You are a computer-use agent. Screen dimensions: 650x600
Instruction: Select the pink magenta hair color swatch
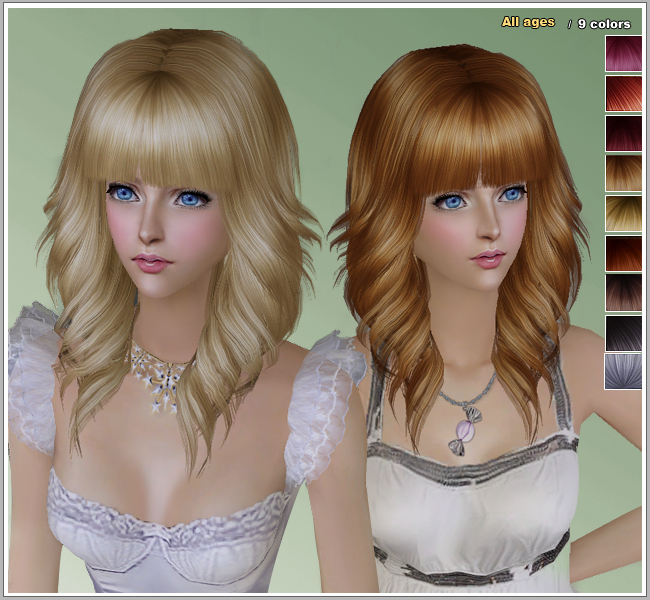623,54
